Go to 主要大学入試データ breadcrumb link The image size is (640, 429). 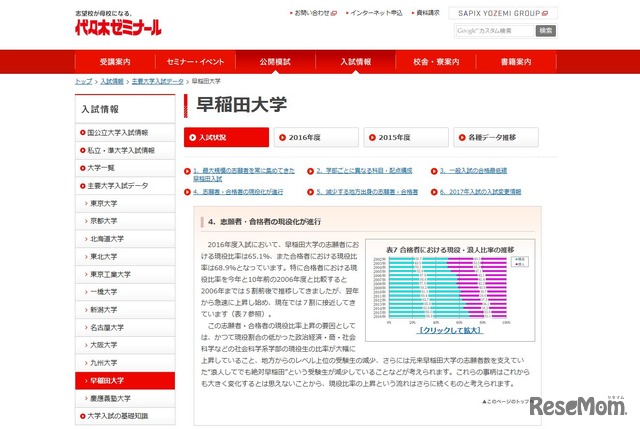pyautogui.click(x=158, y=81)
